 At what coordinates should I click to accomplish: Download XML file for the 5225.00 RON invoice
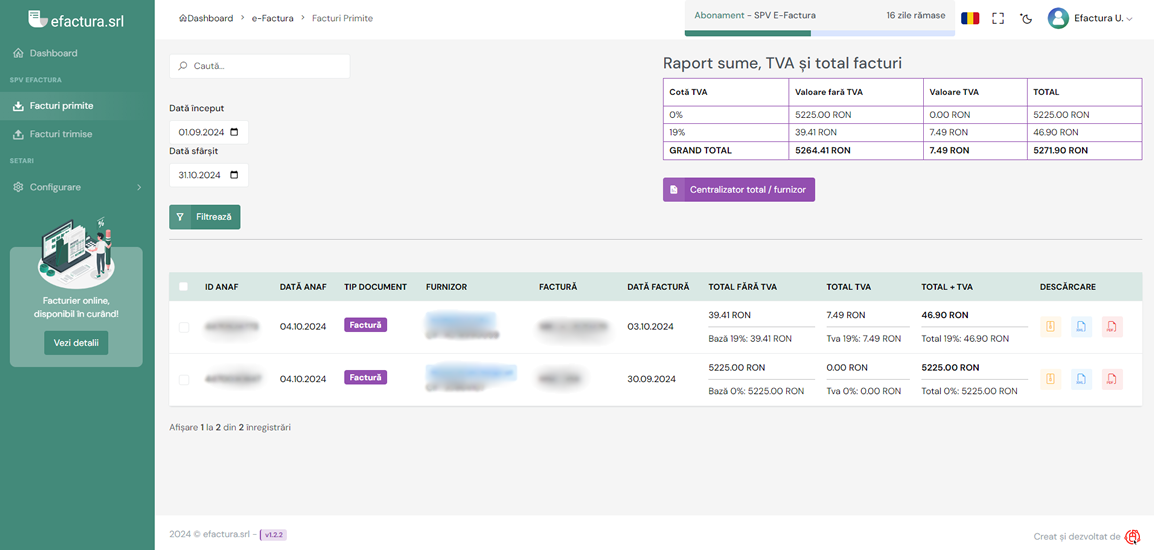(x=1081, y=379)
